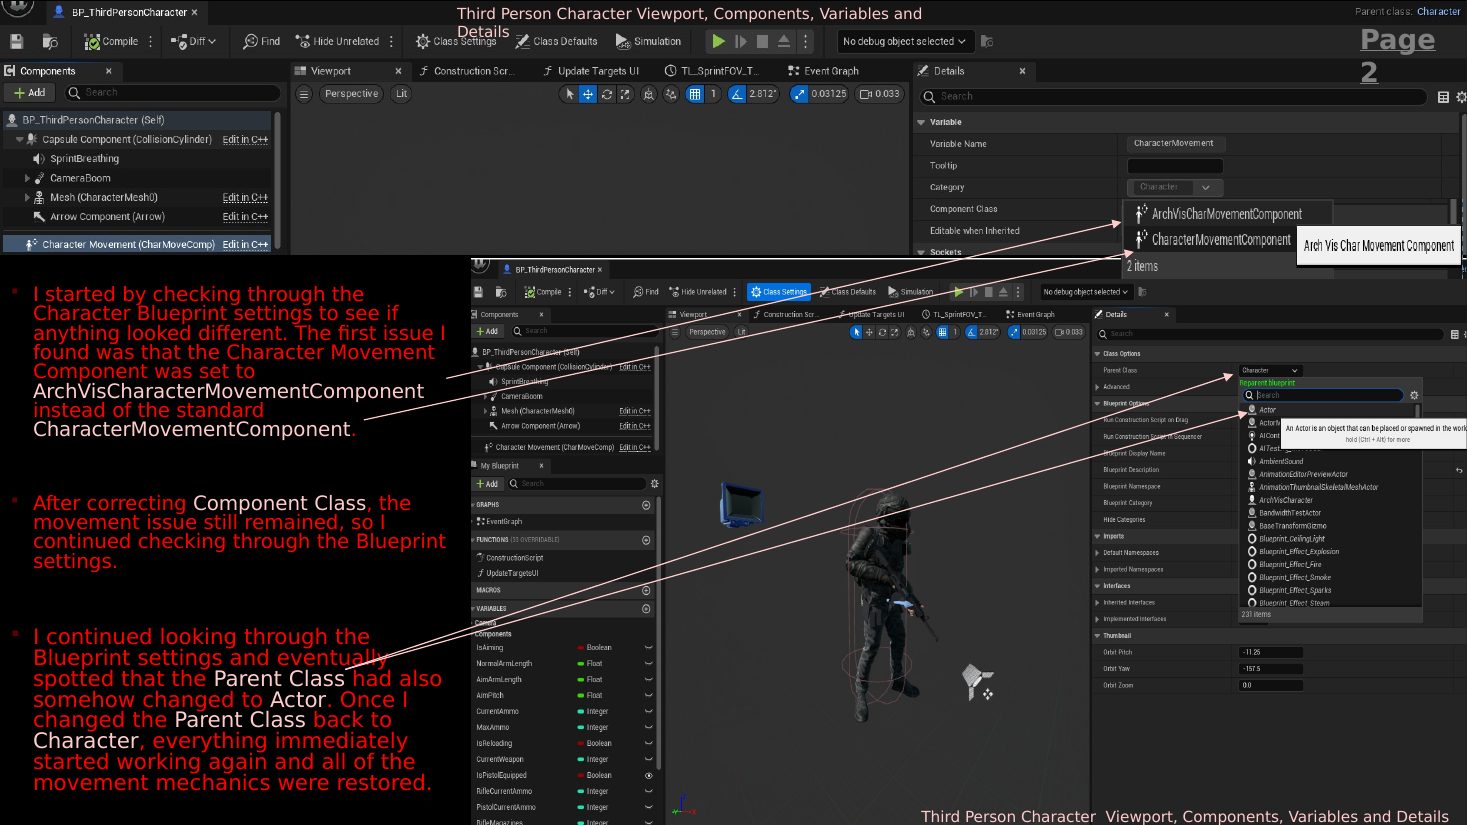The width and height of the screenshot is (1467, 825).
Task: Switch to the upper Construction Script tab
Action: (x=466, y=71)
